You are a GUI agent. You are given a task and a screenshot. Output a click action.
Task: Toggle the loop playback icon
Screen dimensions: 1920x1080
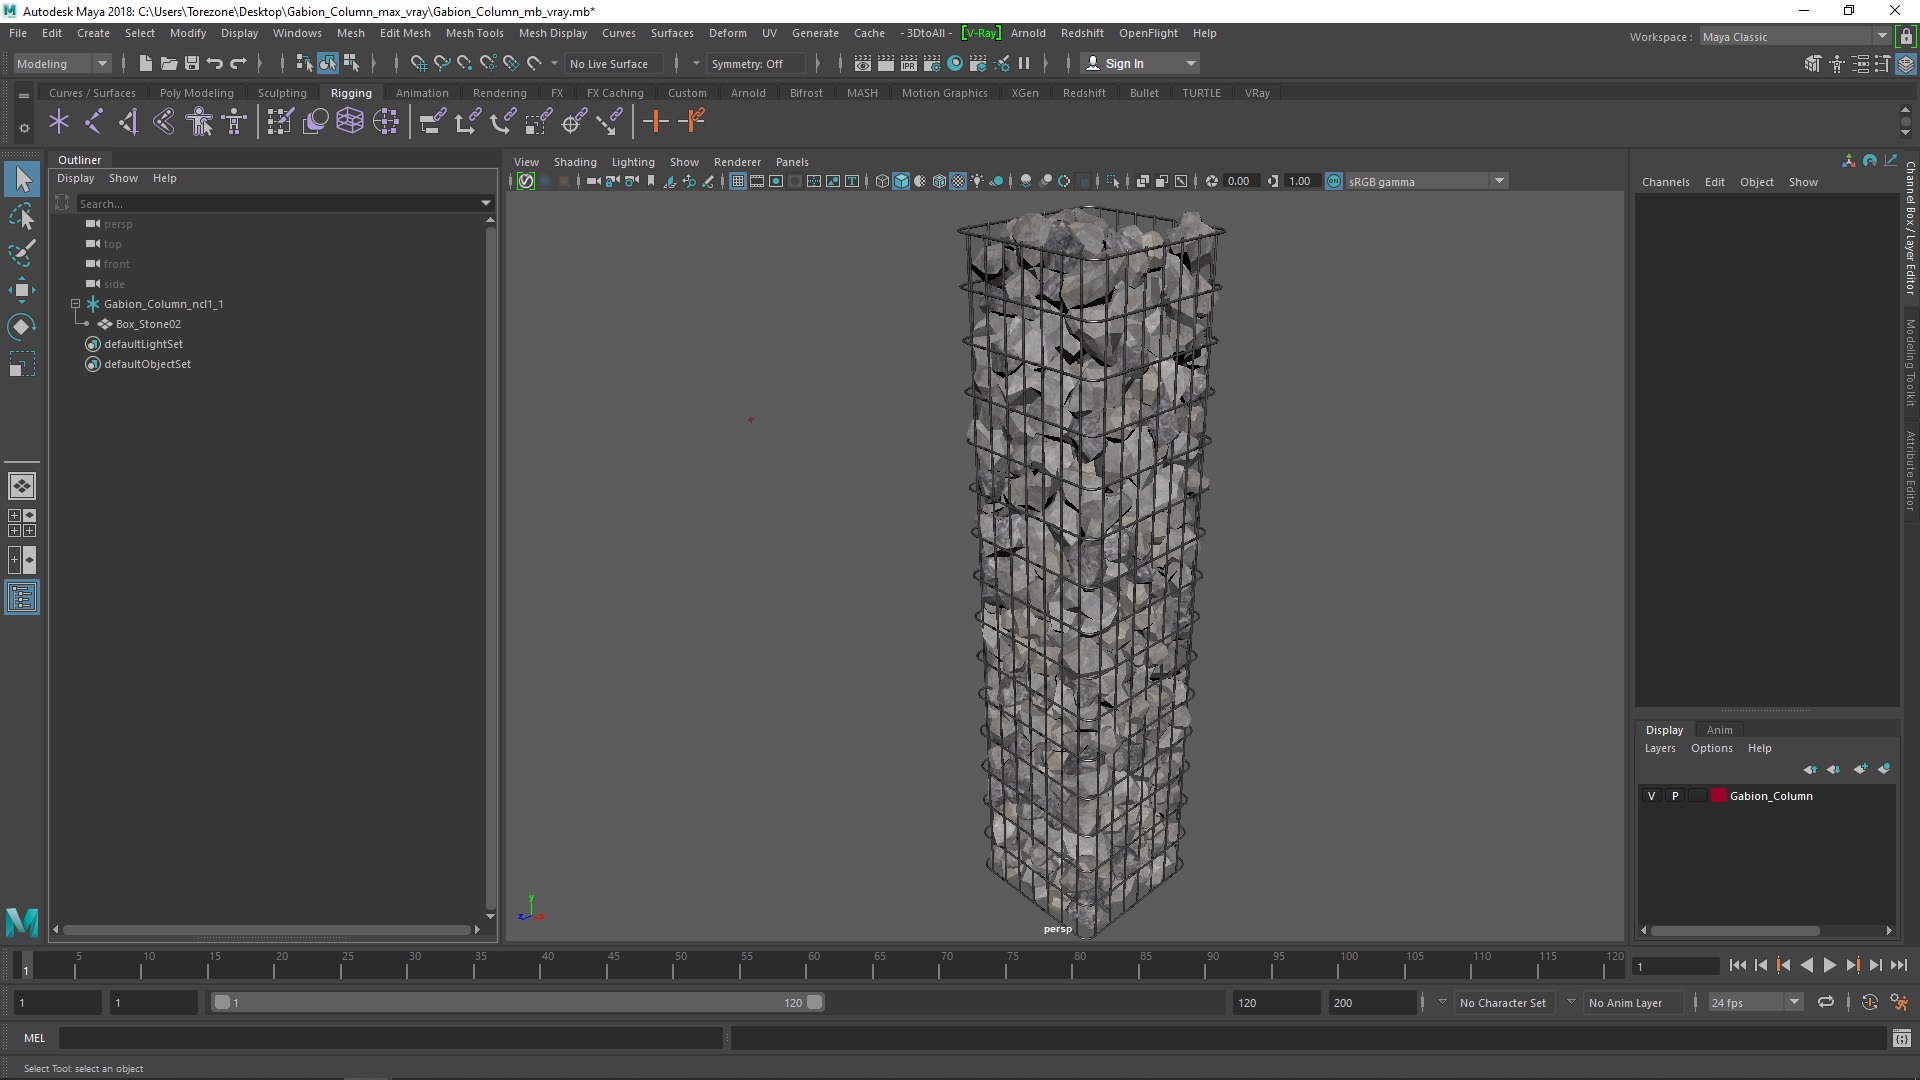click(x=1826, y=1002)
